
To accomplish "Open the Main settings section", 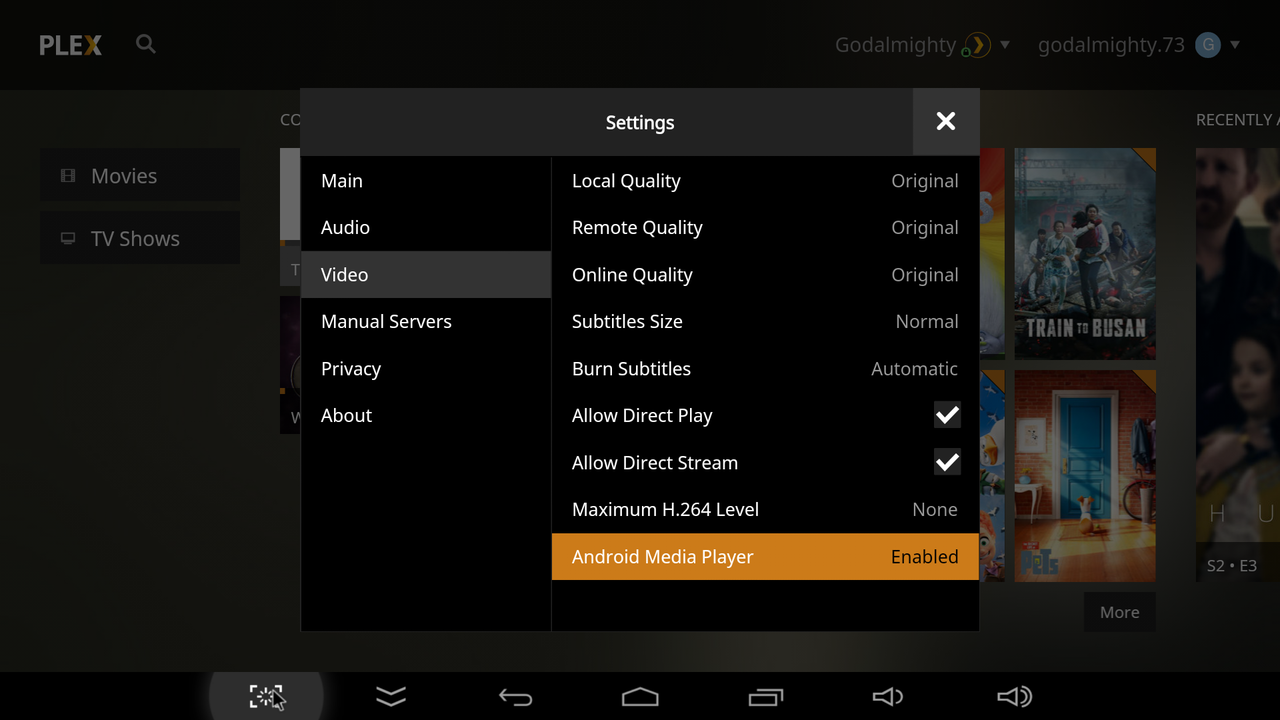I will [426, 181].
